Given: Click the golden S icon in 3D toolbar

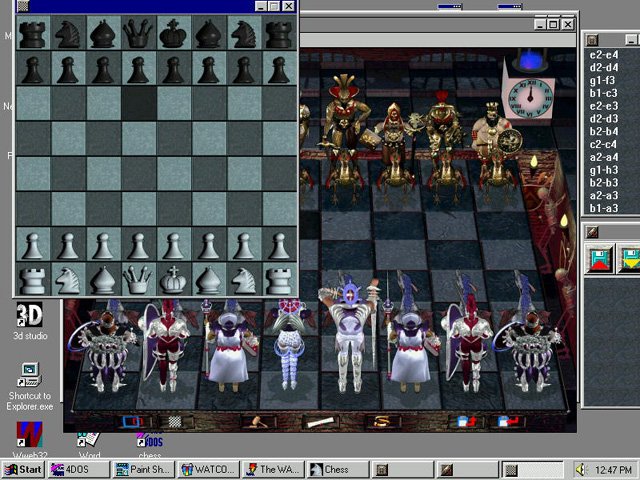Looking at the screenshot, I should click(x=381, y=421).
